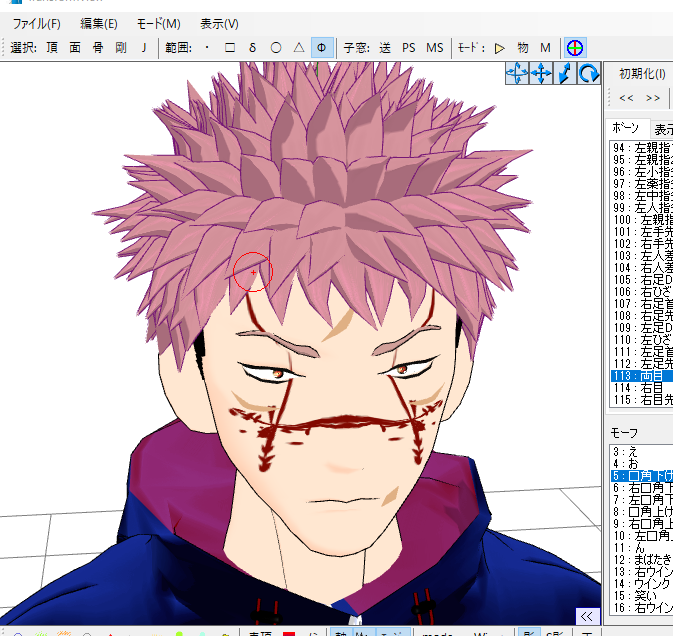Open the 送 sub-window
Image resolution: width=673 pixels, height=636 pixels.
[385, 48]
